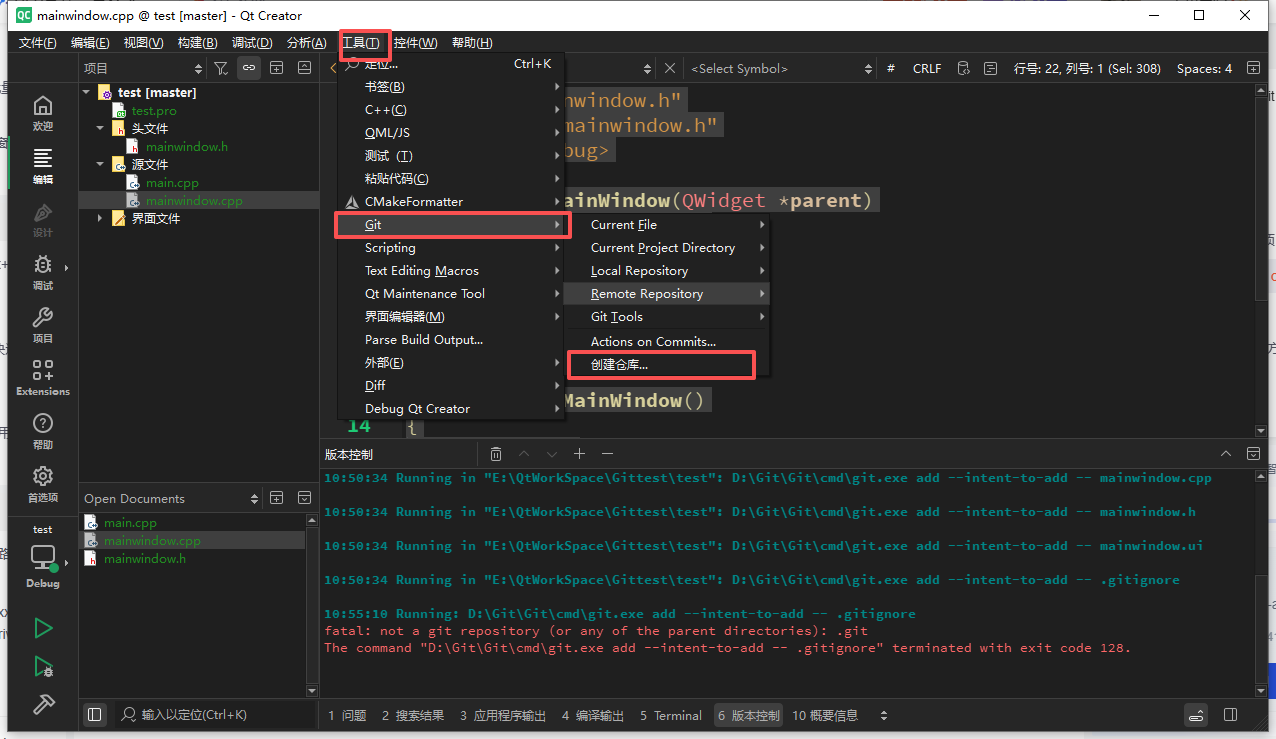Open test.pro in project tree
The width and height of the screenshot is (1276, 739).
[x=153, y=111]
